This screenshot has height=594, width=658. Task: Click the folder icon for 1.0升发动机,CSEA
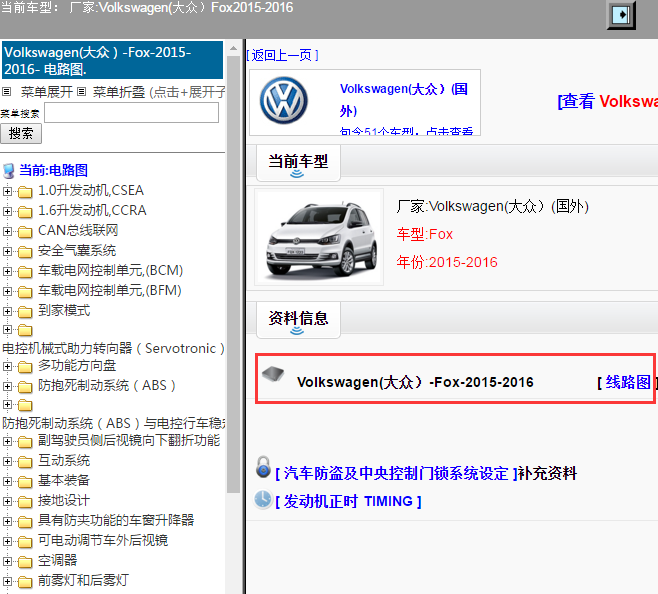(x=25, y=192)
